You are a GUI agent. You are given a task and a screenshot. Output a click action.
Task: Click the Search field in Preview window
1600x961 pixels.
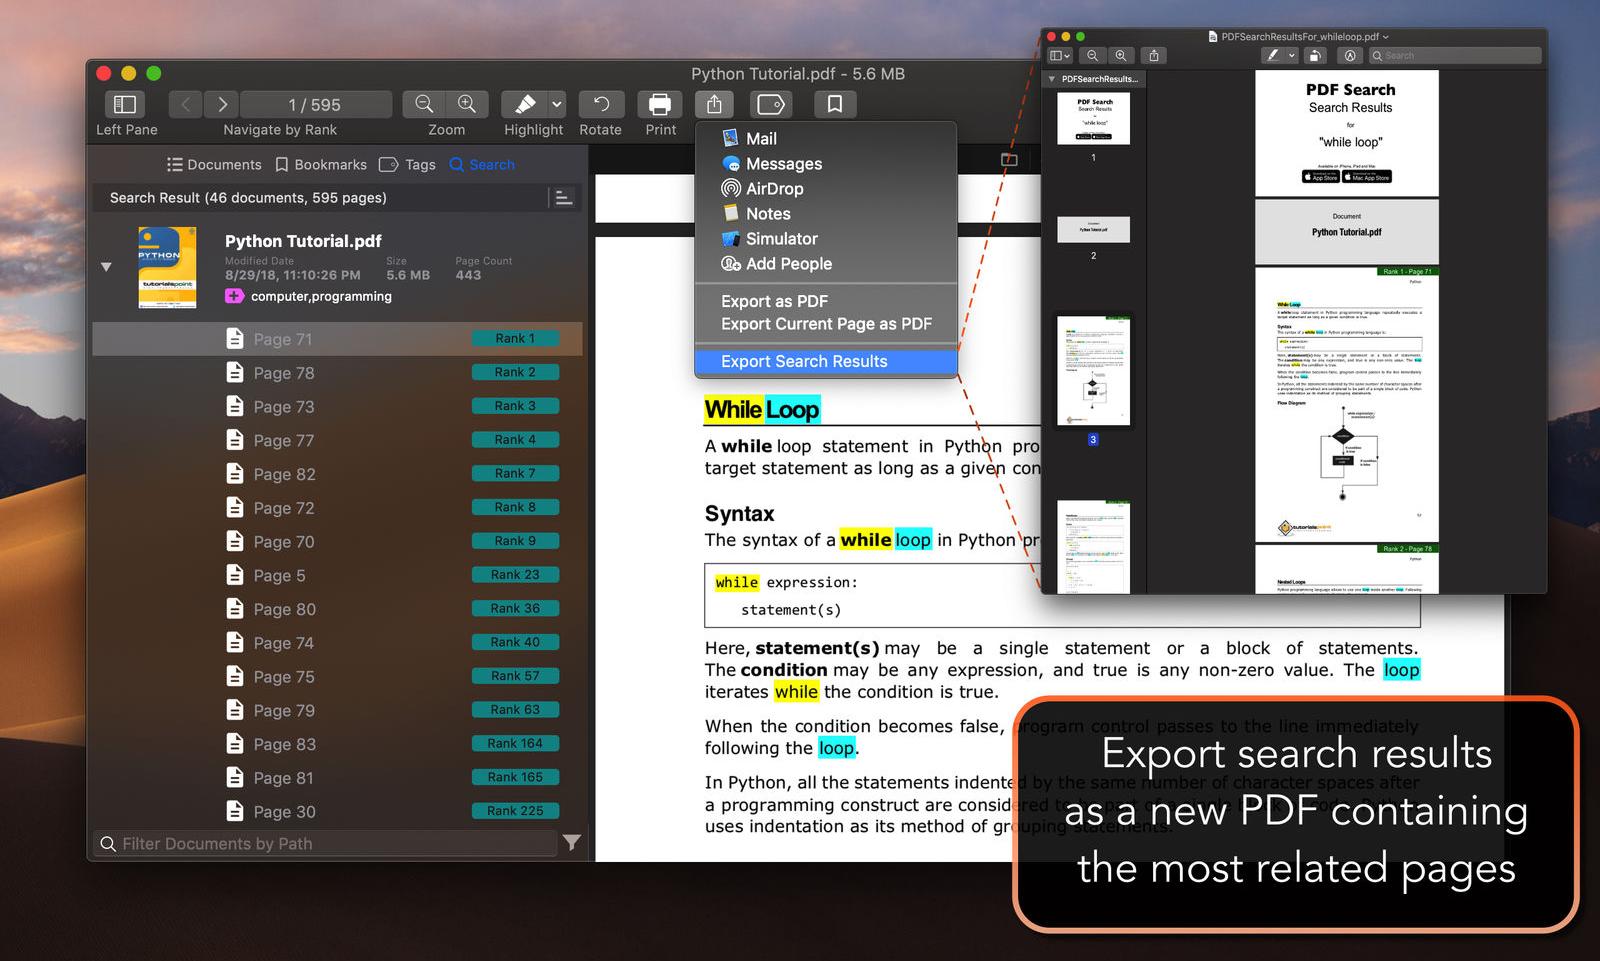[x=1455, y=56]
